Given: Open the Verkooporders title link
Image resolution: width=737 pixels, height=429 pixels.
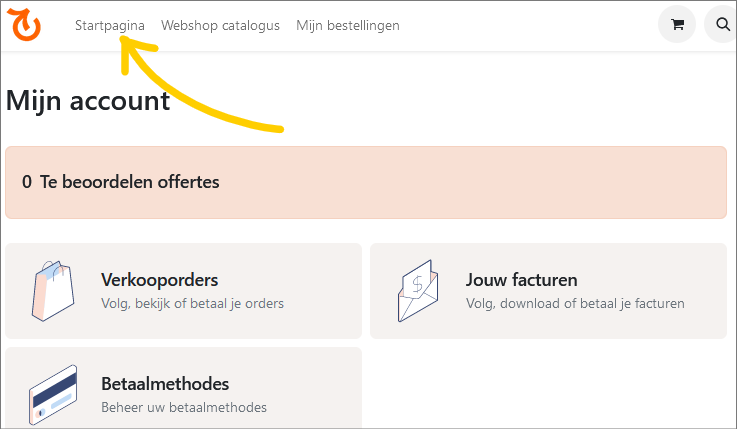Looking at the screenshot, I should click(x=160, y=280).
